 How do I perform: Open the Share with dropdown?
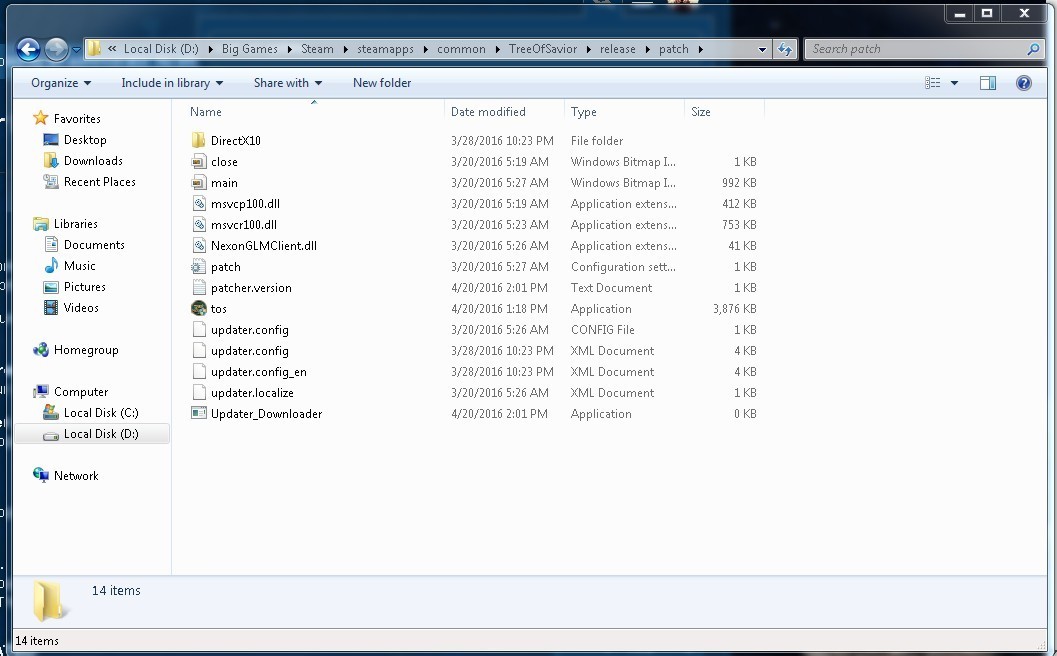click(287, 83)
